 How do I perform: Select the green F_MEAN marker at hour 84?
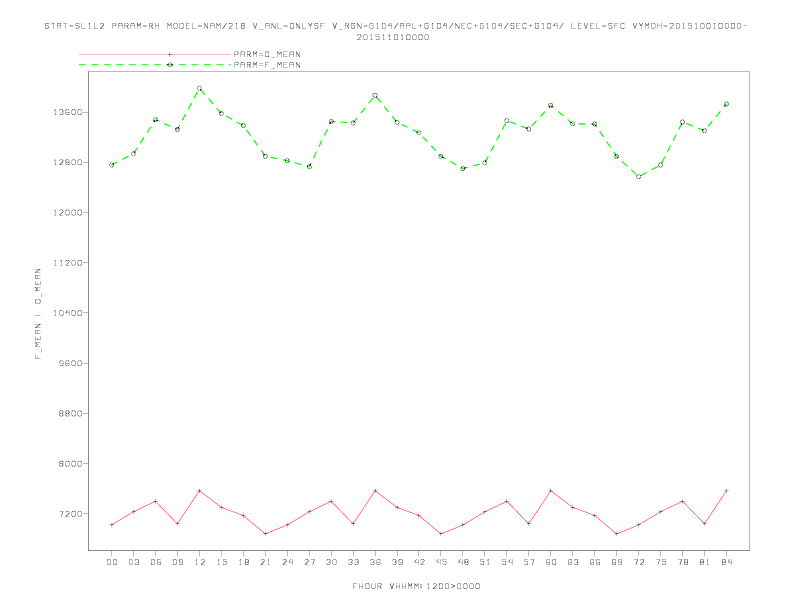[x=726, y=104]
